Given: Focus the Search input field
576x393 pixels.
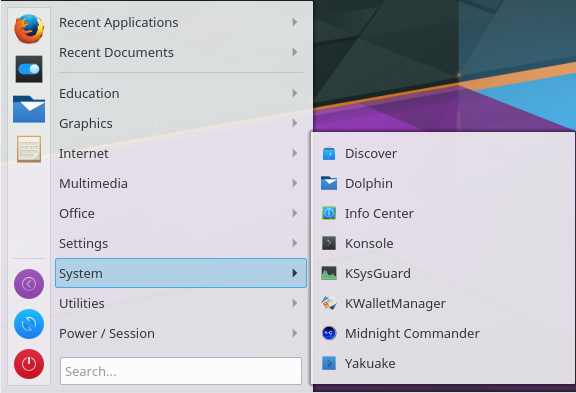Looking at the screenshot, I should 181,371.
